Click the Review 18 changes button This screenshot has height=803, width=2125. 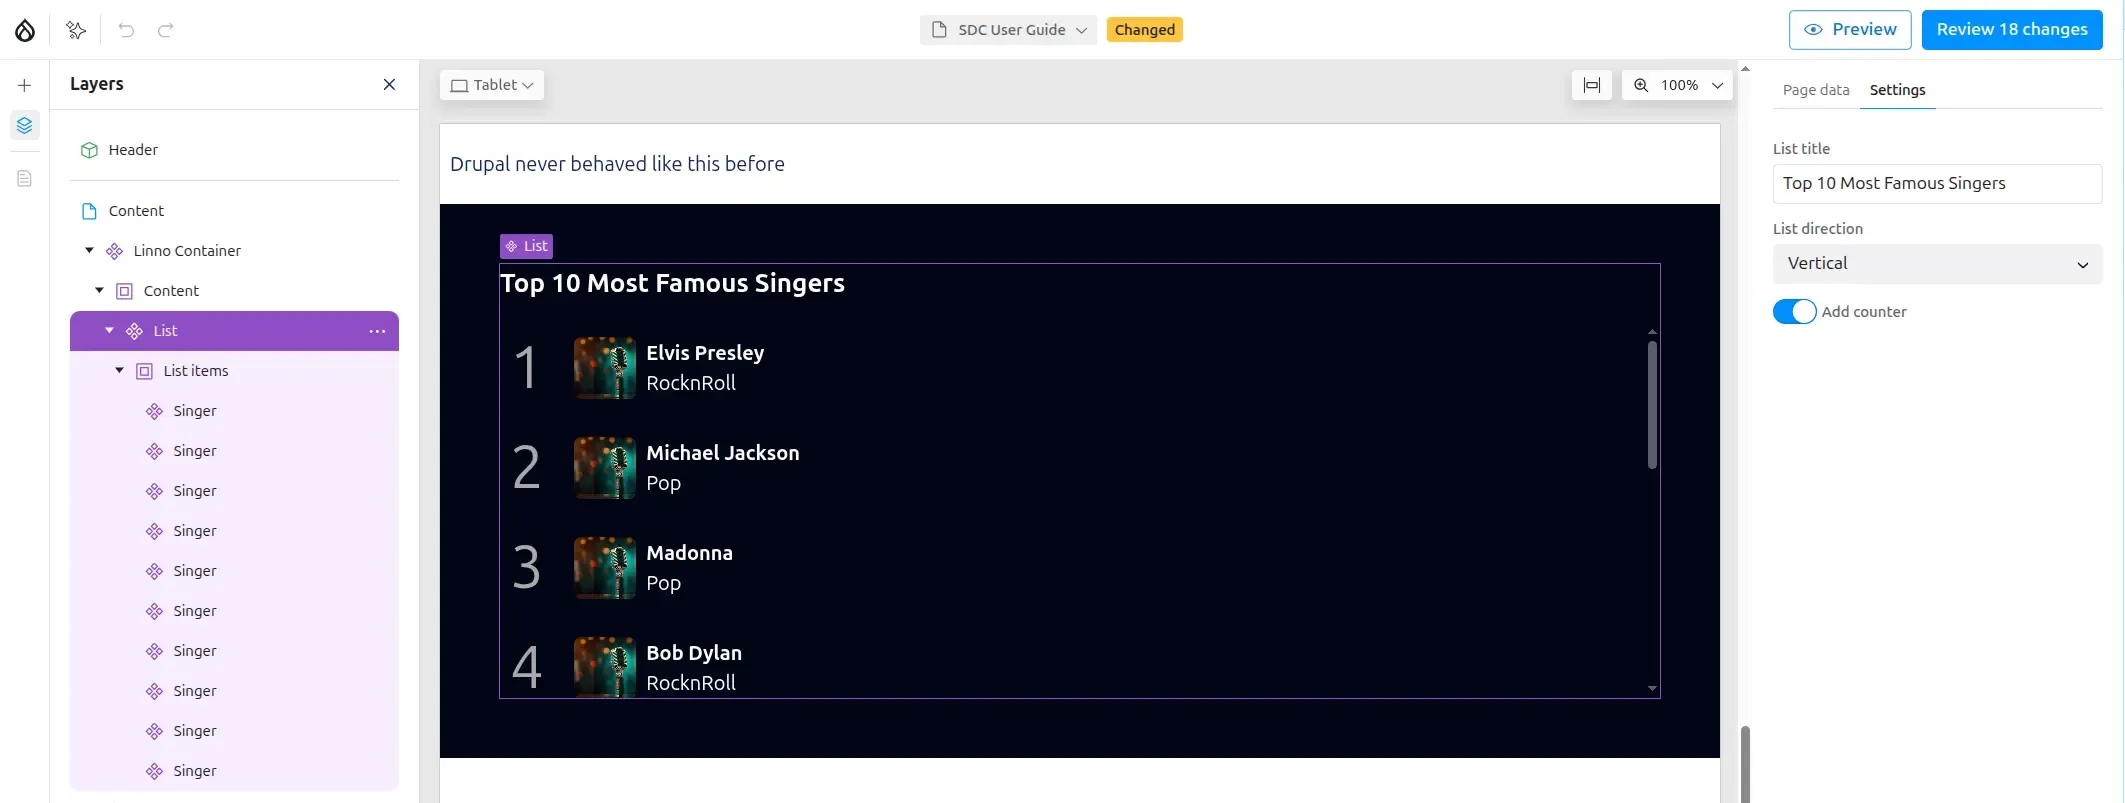pyautogui.click(x=2012, y=29)
